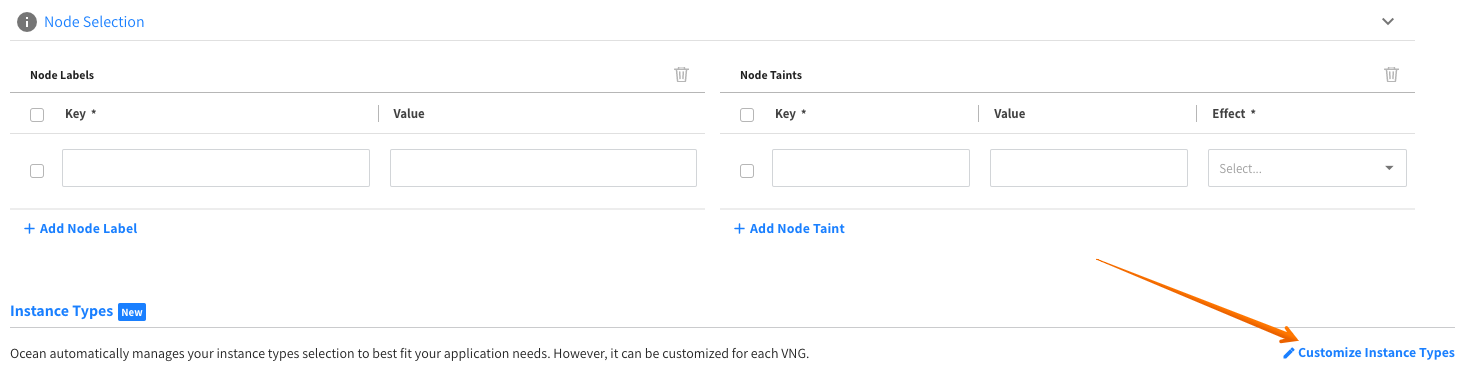Focus the Node Labels Key field

coord(216,168)
